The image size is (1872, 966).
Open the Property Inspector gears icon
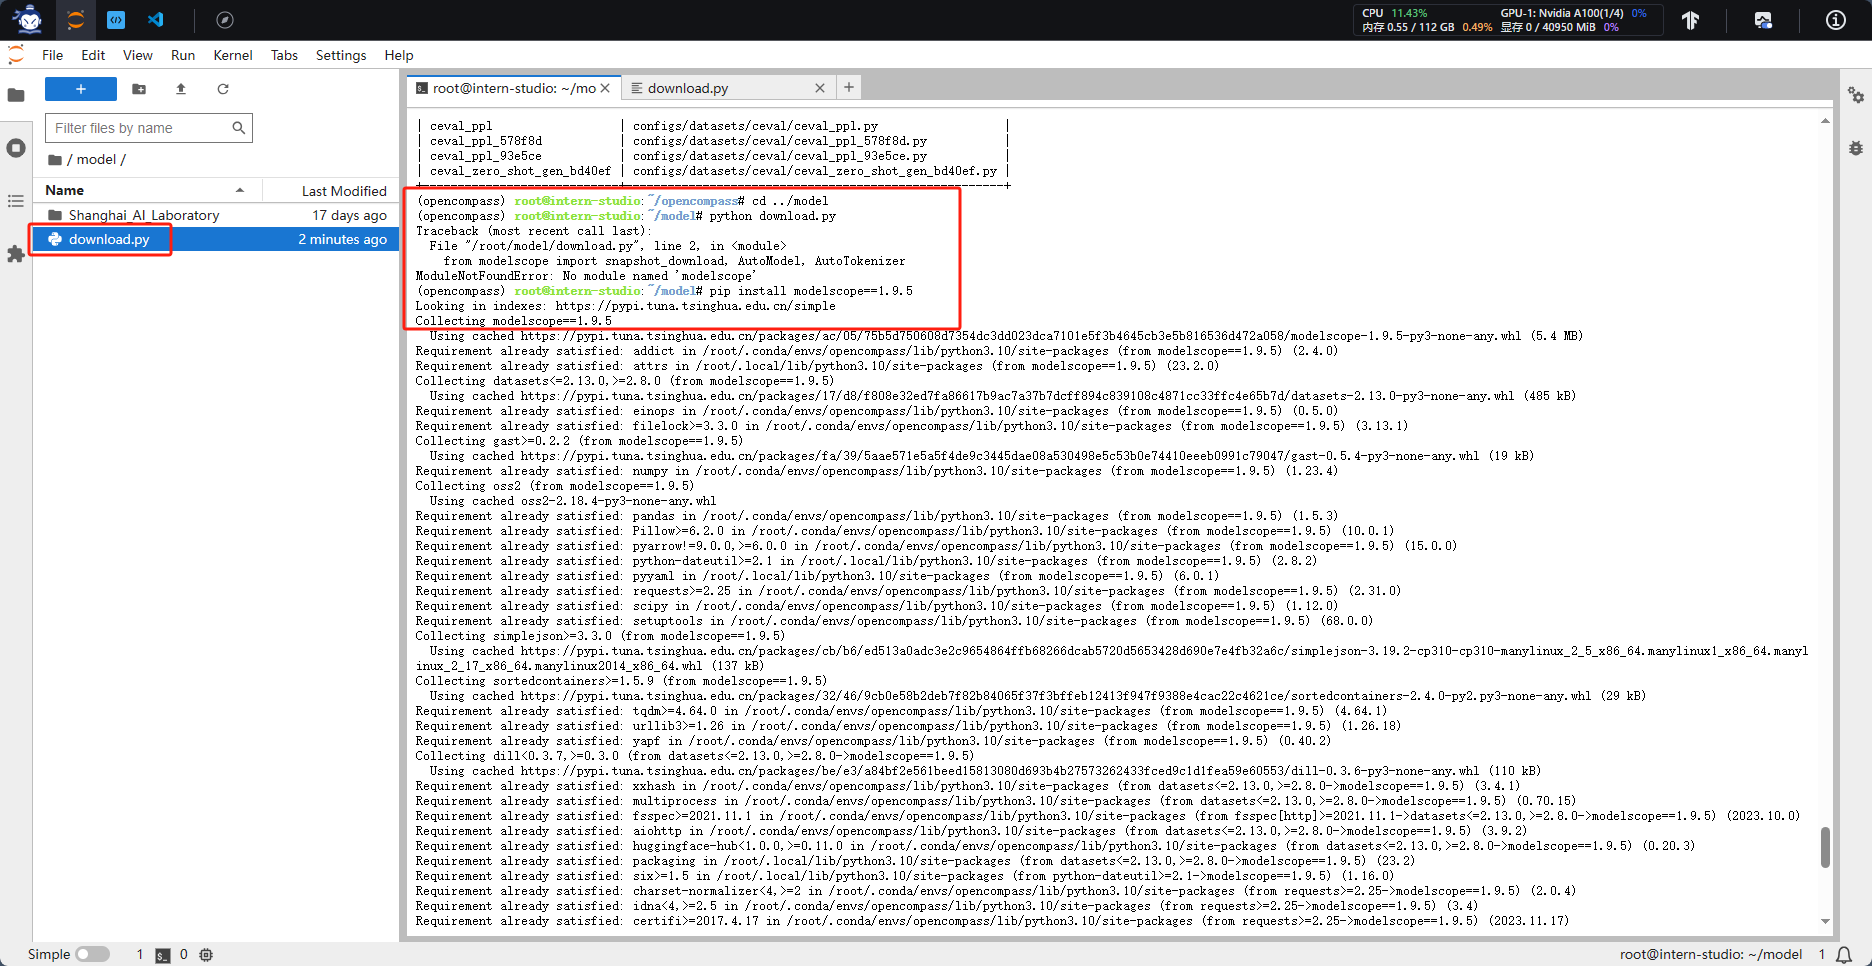[x=1856, y=95]
